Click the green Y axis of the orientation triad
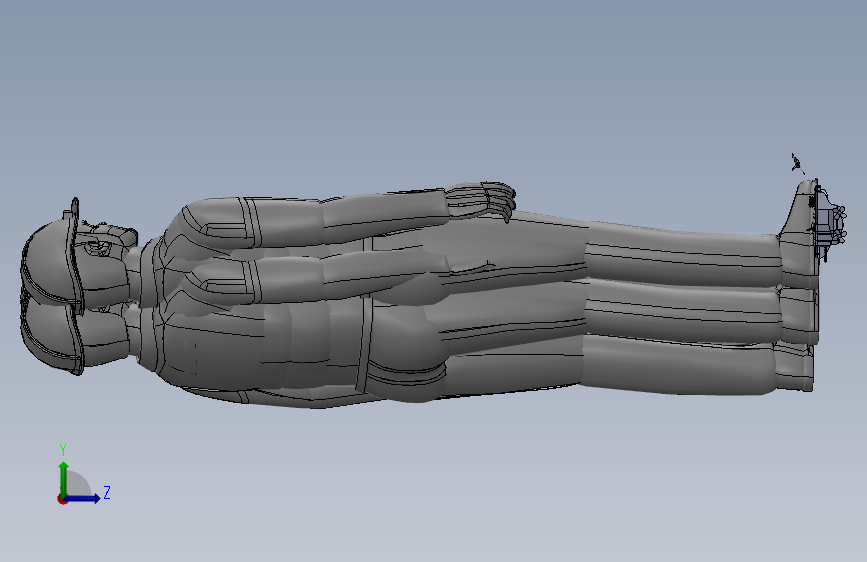This screenshot has width=867, height=562. (x=64, y=478)
